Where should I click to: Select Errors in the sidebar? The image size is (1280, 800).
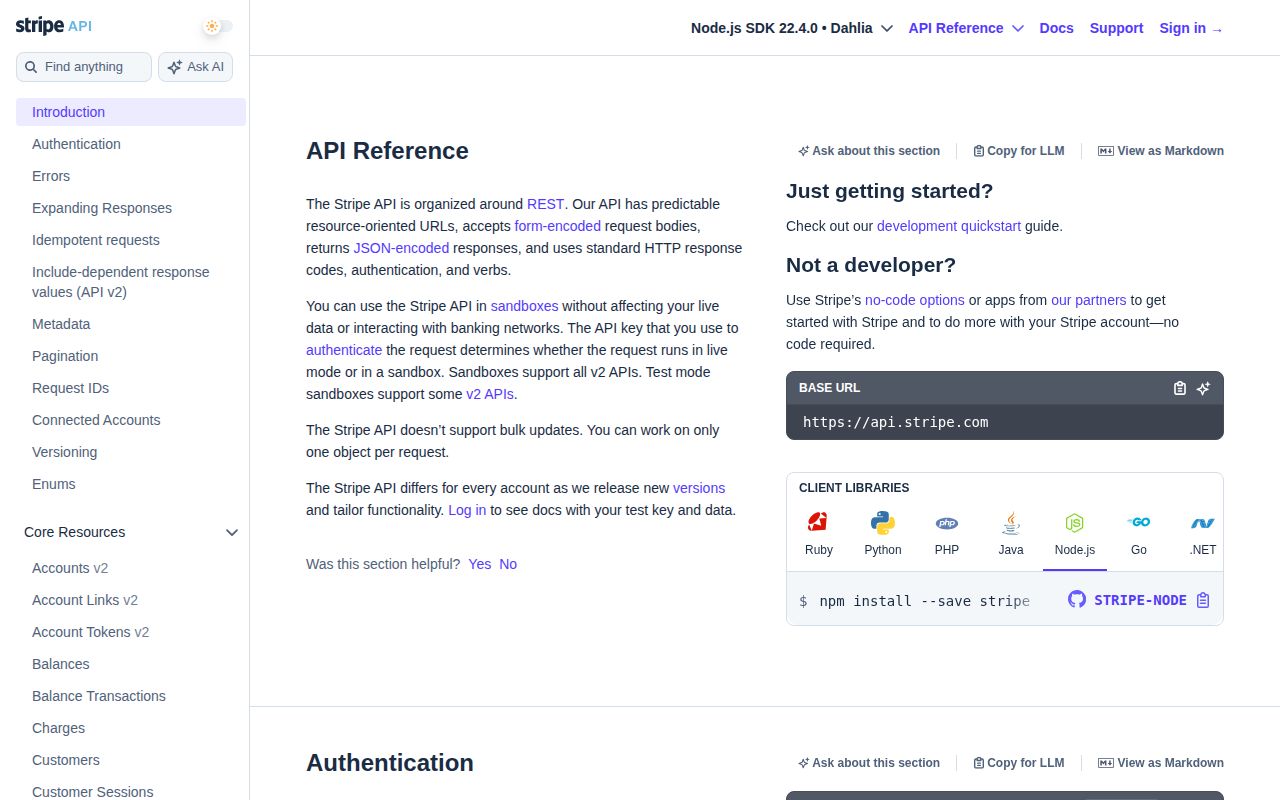pos(51,176)
